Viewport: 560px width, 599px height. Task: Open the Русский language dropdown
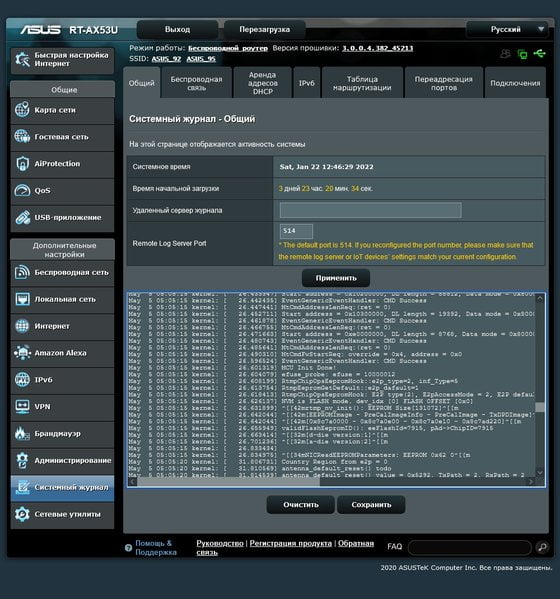click(507, 29)
